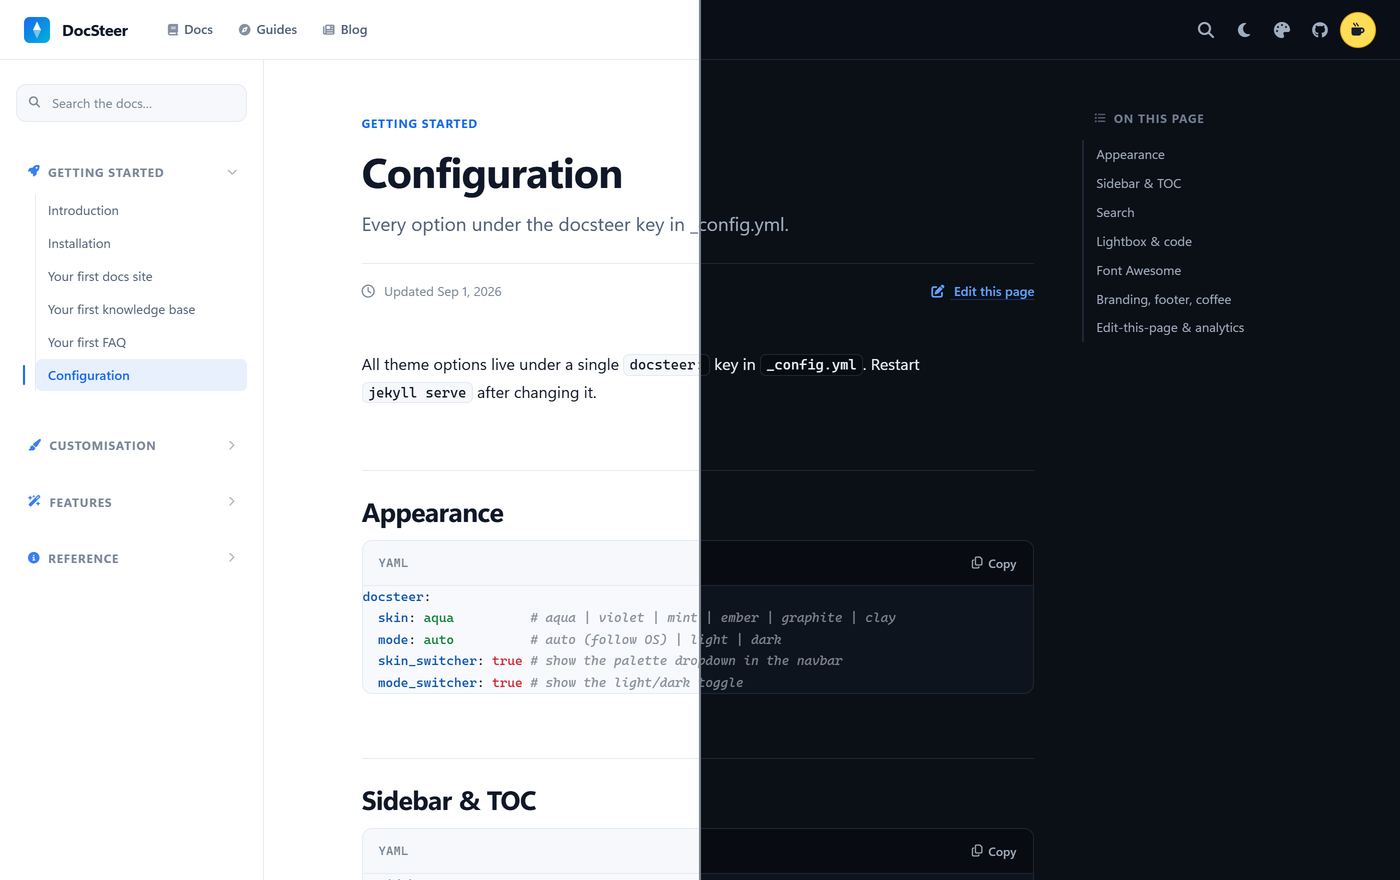Jump to Branding, footer, coffee section
Viewport: 1400px width, 880px height.
(1163, 300)
